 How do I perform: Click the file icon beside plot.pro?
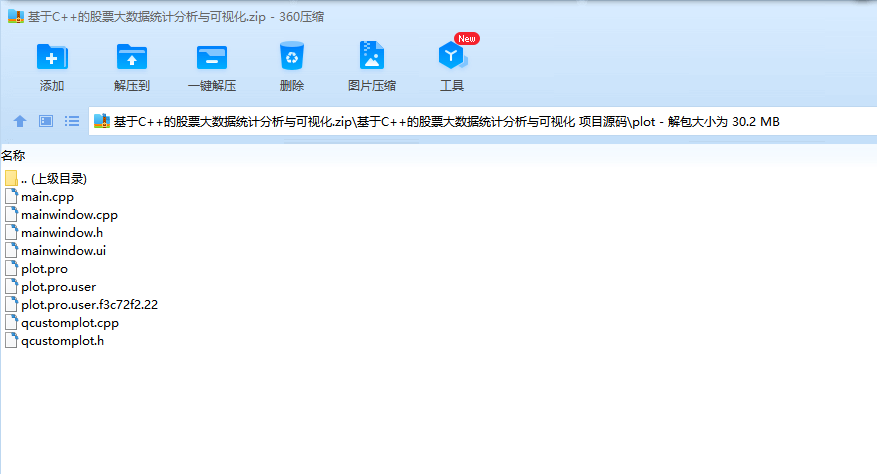(11, 268)
